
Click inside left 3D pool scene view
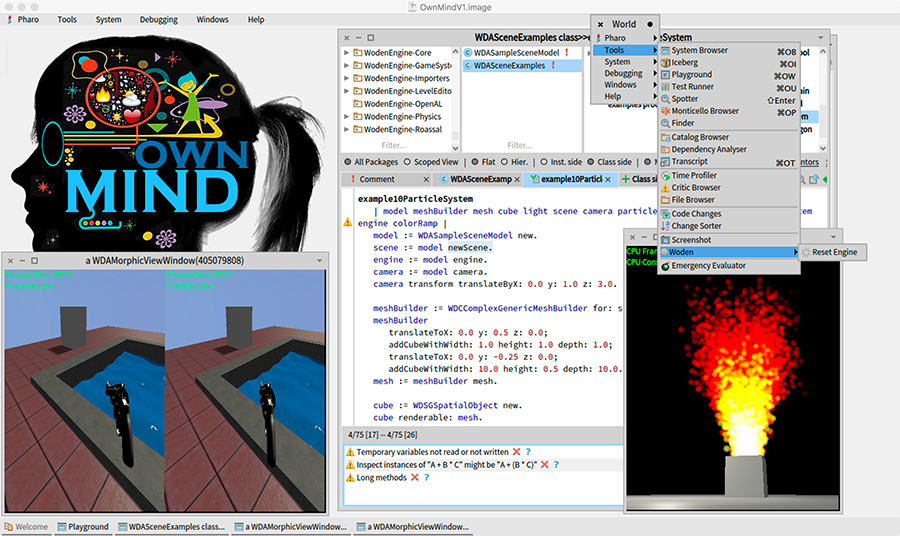pos(84,390)
